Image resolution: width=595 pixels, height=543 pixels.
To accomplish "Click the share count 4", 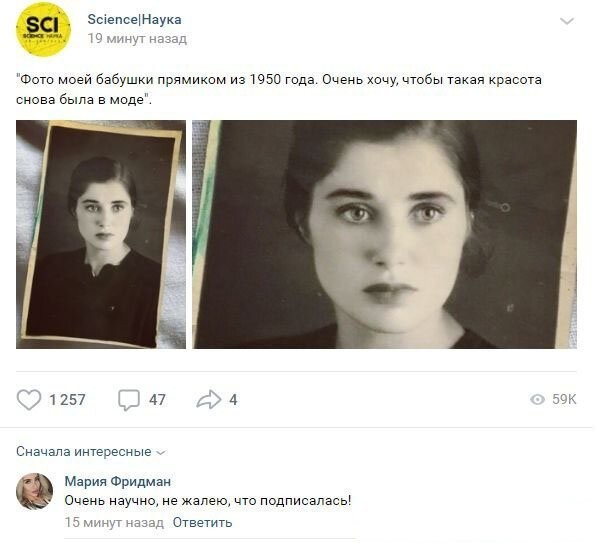I will coord(233,400).
